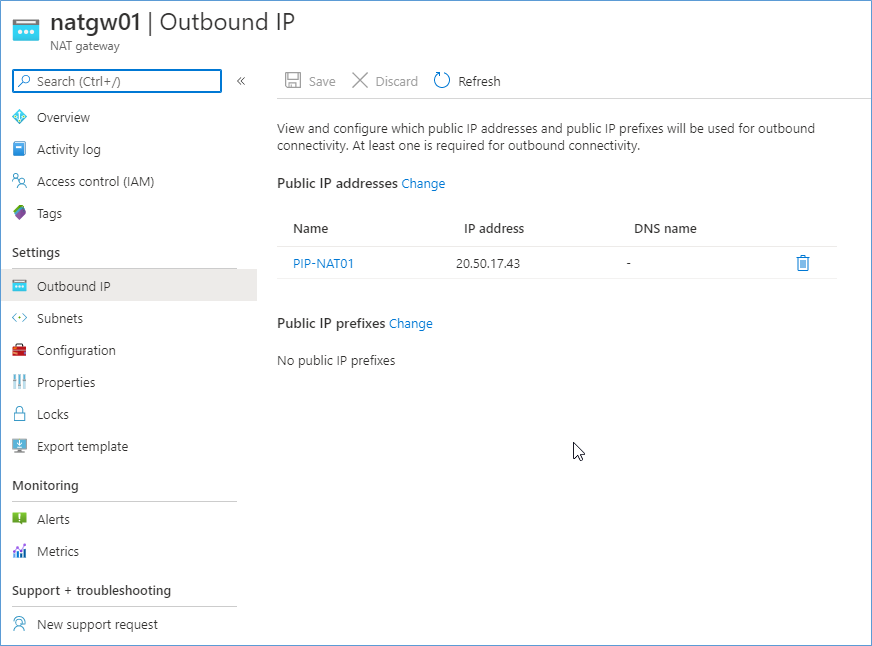This screenshot has width=872, height=646.
Task: Select Subnets in Settings
Action: 60,319
